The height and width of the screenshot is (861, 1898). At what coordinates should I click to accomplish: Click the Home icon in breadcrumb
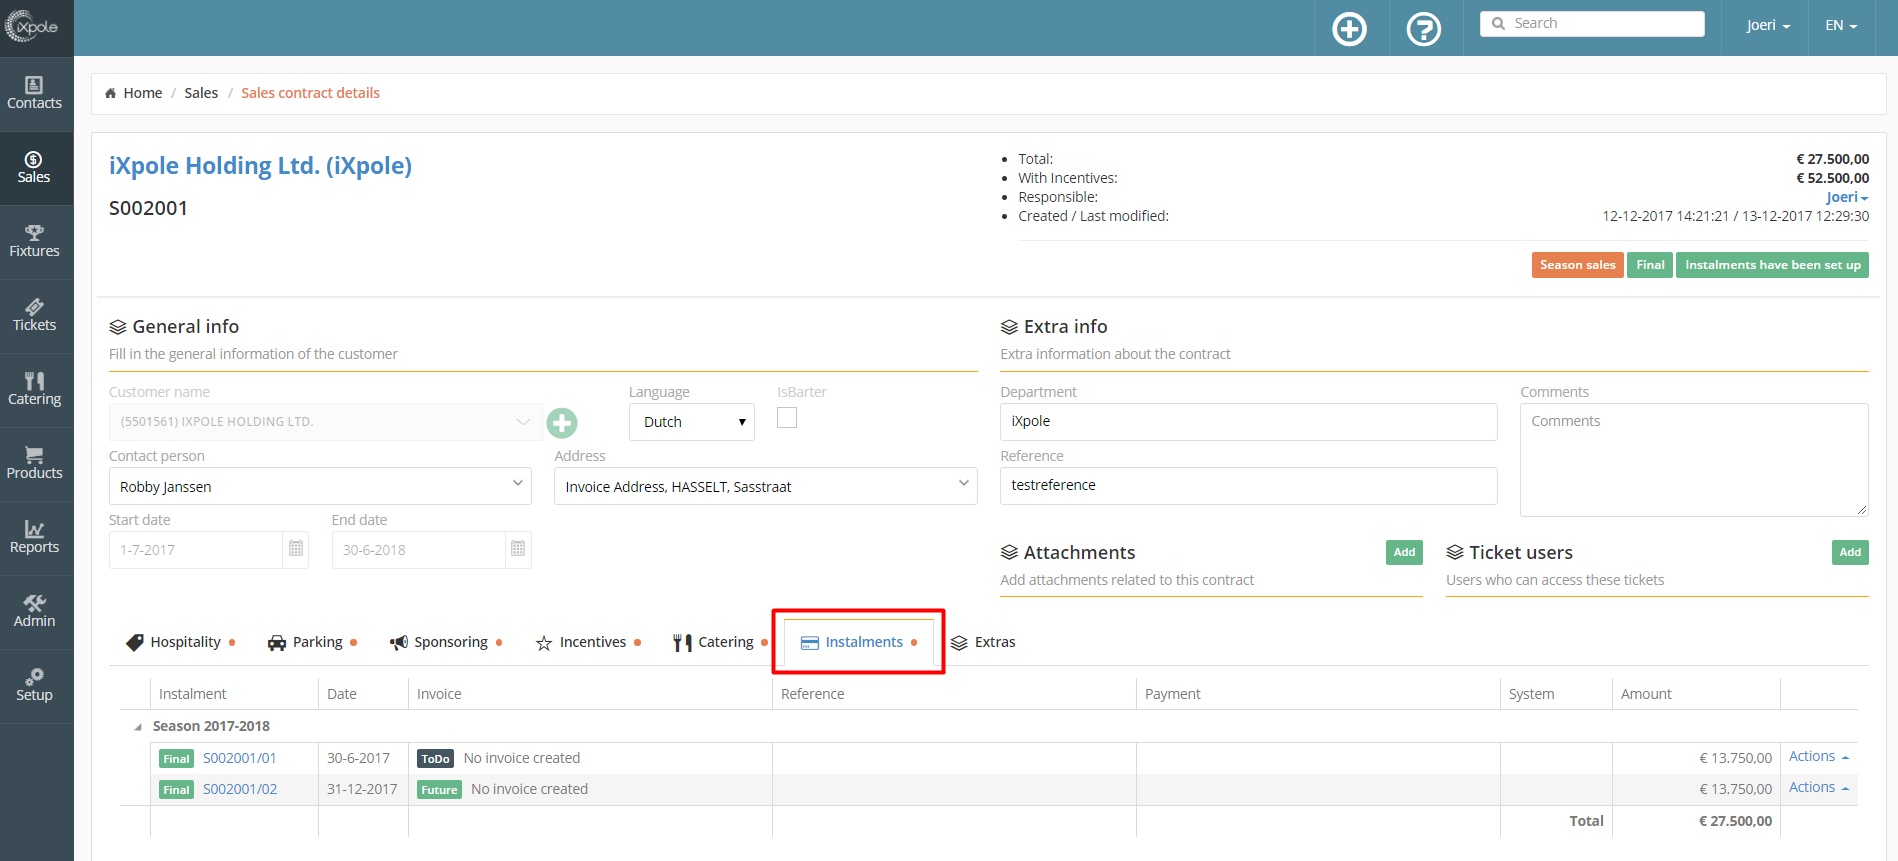coord(110,93)
